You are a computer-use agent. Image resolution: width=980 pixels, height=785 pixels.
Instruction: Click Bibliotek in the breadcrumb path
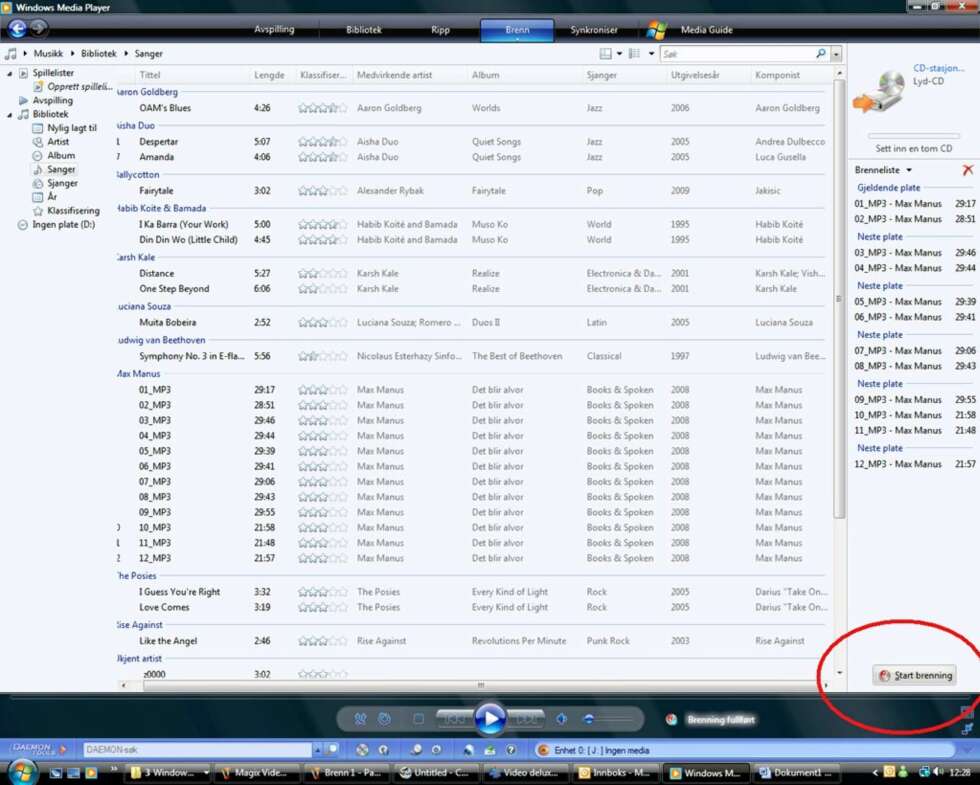(98, 54)
